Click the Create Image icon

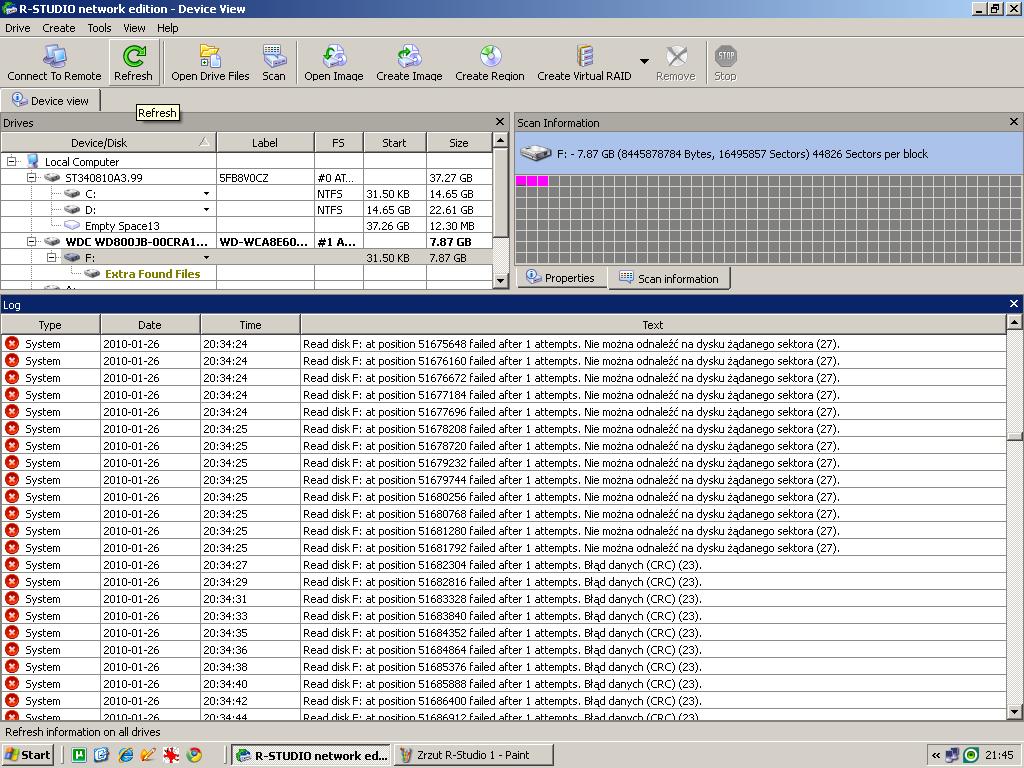[409, 63]
